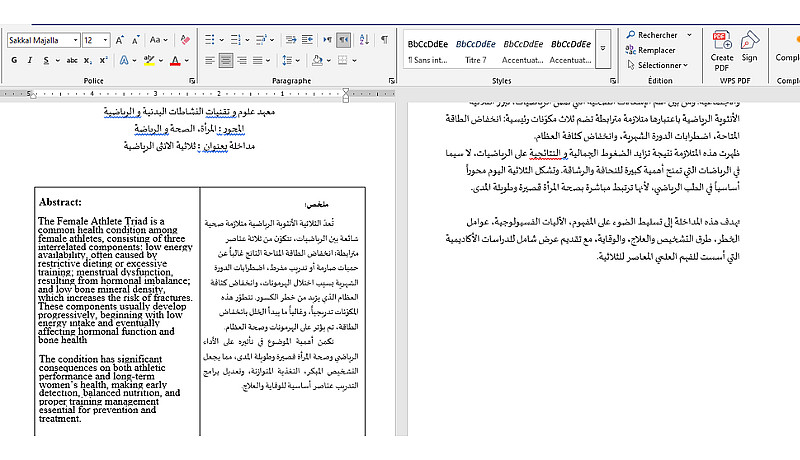Set left-to-right text direction
Image resolution: width=800 pixels, height=460 pixels.
point(327,40)
